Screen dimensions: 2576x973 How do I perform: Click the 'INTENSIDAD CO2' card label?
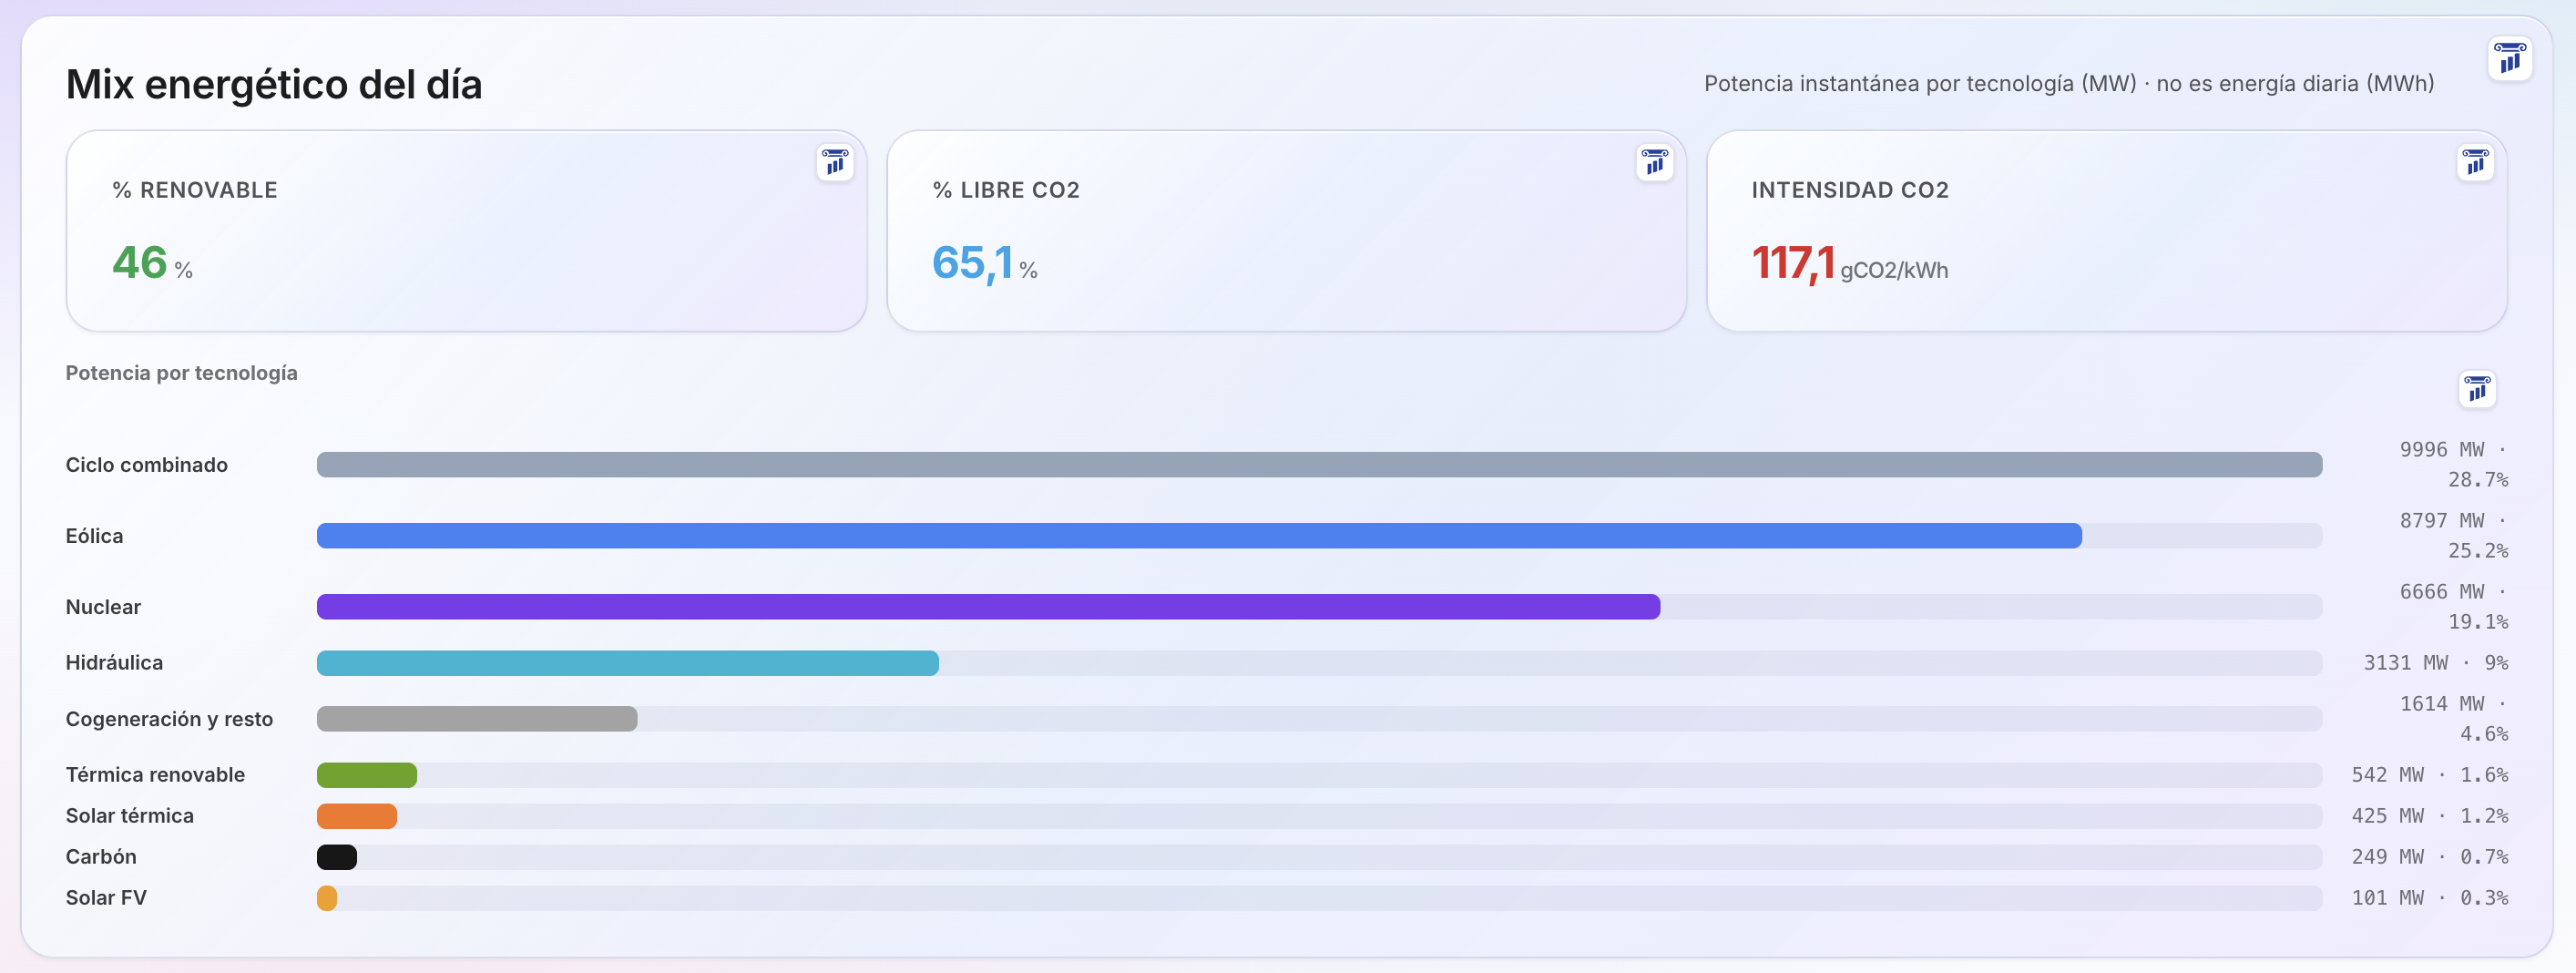[x=1850, y=190]
